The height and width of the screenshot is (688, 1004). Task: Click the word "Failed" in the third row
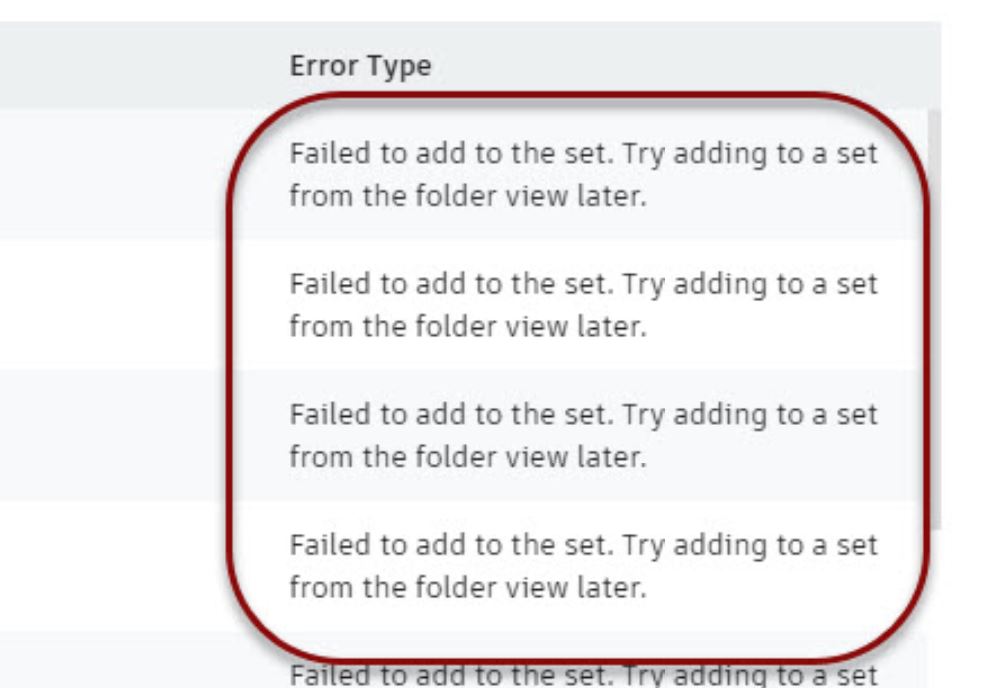pos(330,414)
